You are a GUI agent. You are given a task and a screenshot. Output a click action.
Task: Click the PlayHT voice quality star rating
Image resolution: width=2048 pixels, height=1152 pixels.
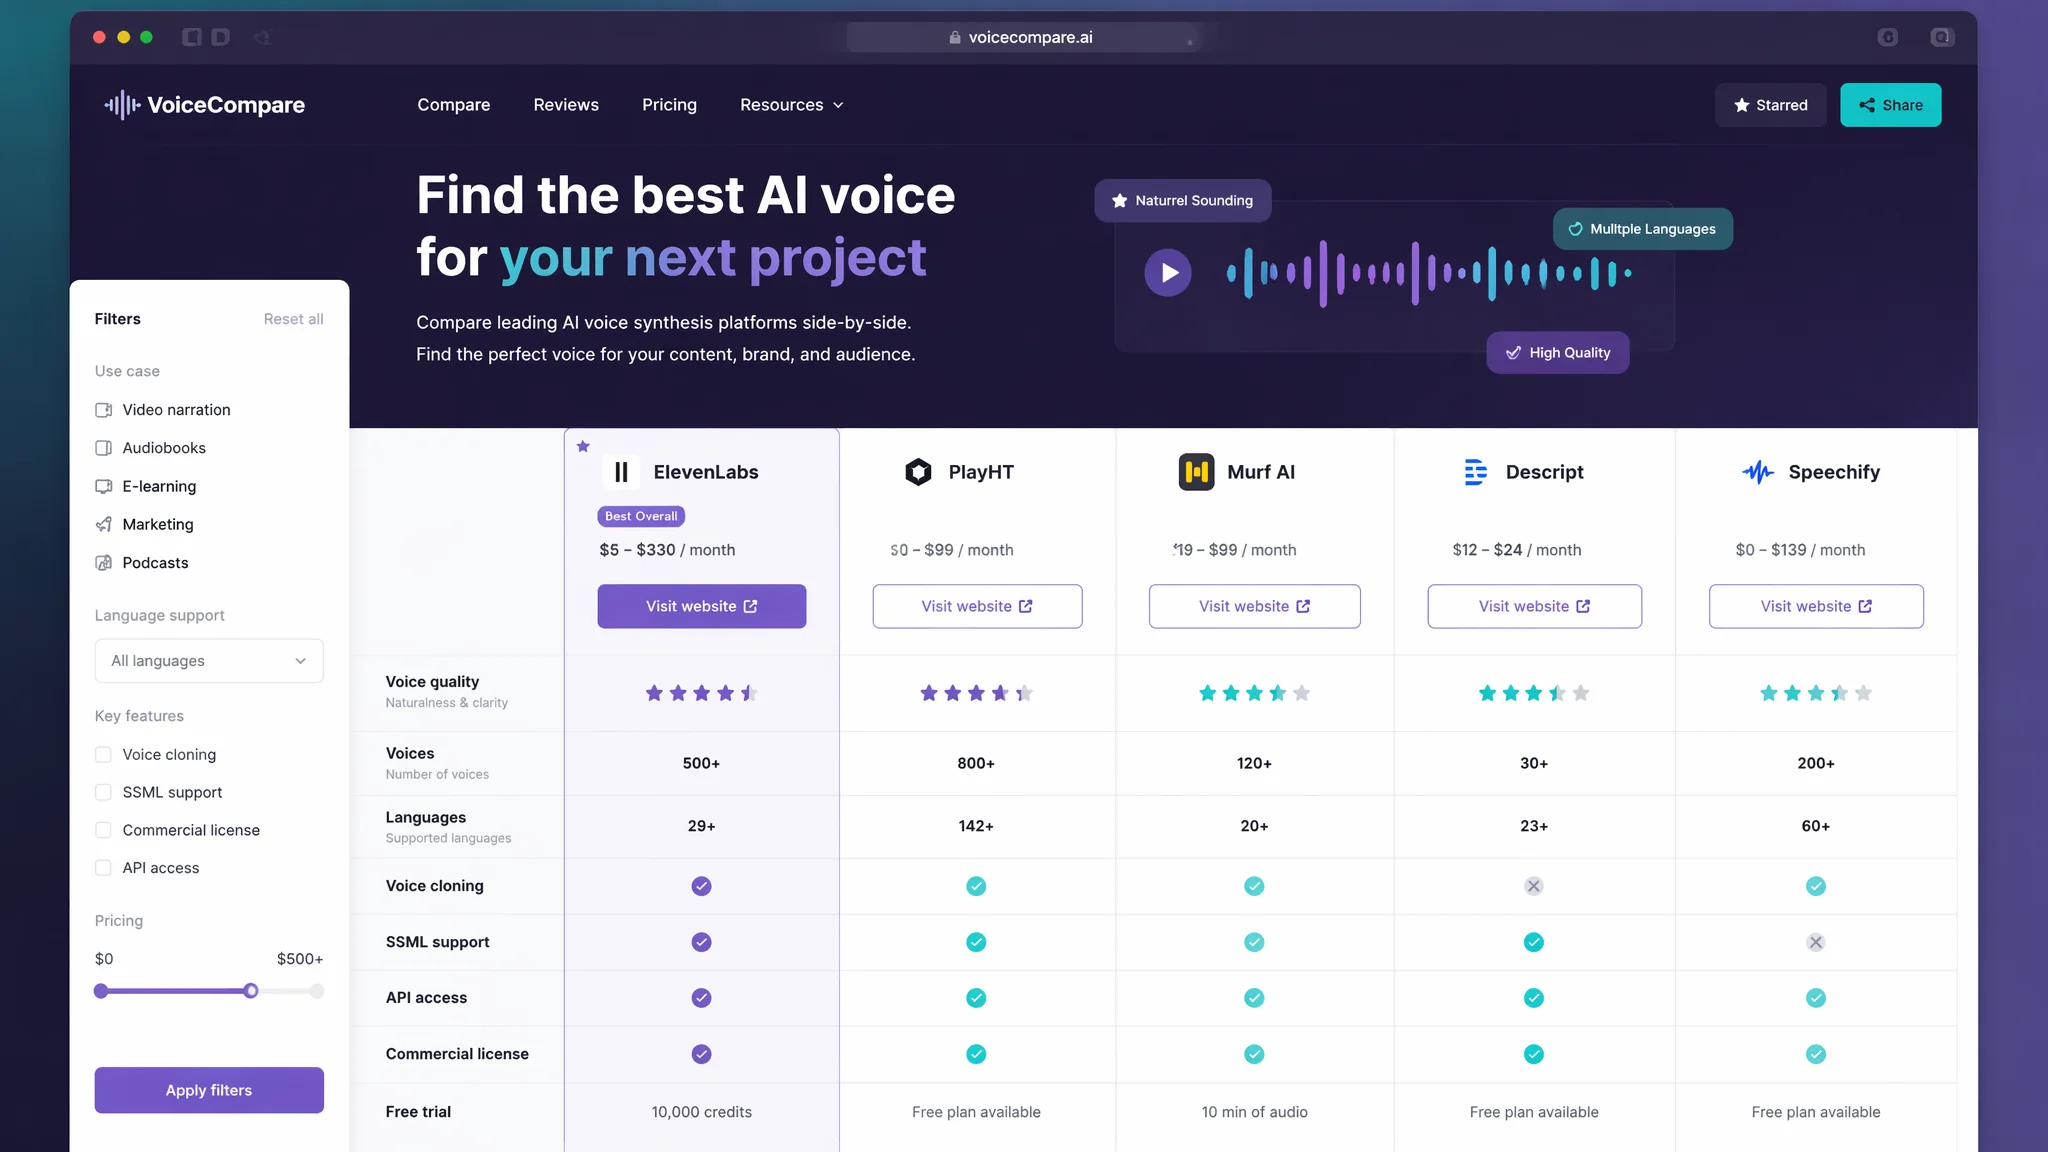[976, 693]
